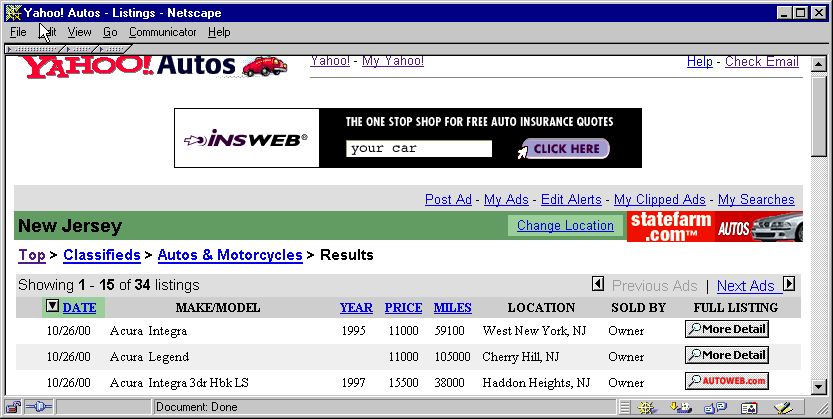Click the 'Acura Legend' make/model cell
Screen dimensions: 833x419
click(149, 357)
